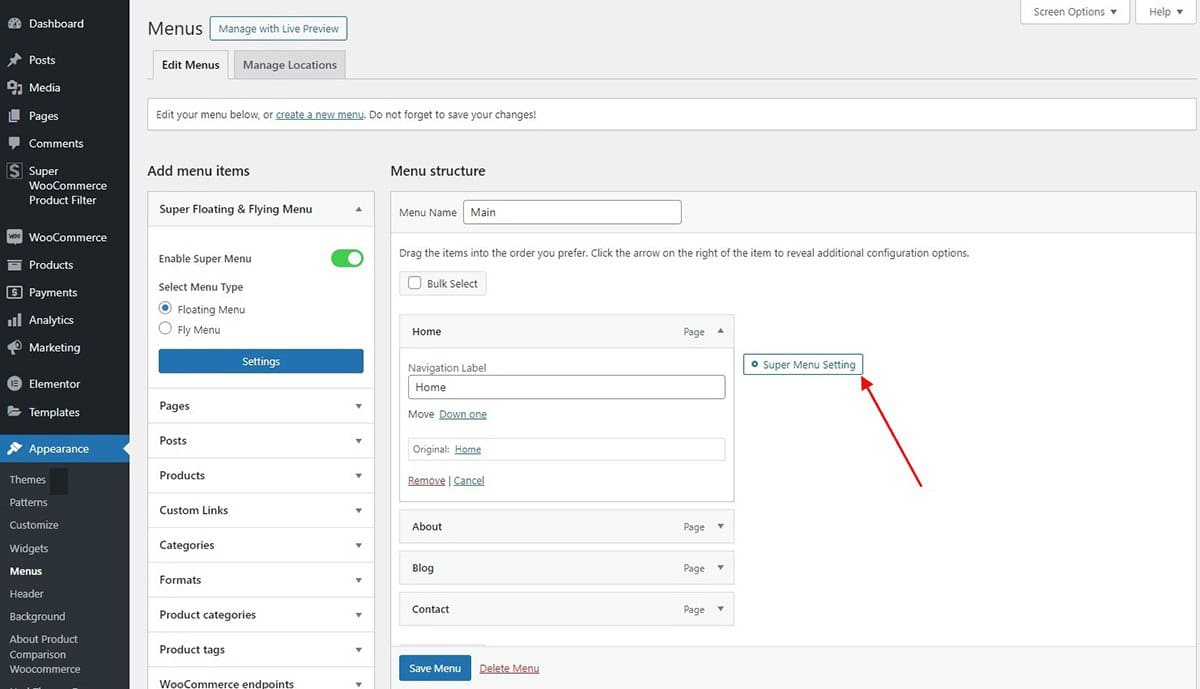Viewport: 1200px width, 689px height.
Task: Open the Help dropdown tab
Action: [x=1166, y=12]
